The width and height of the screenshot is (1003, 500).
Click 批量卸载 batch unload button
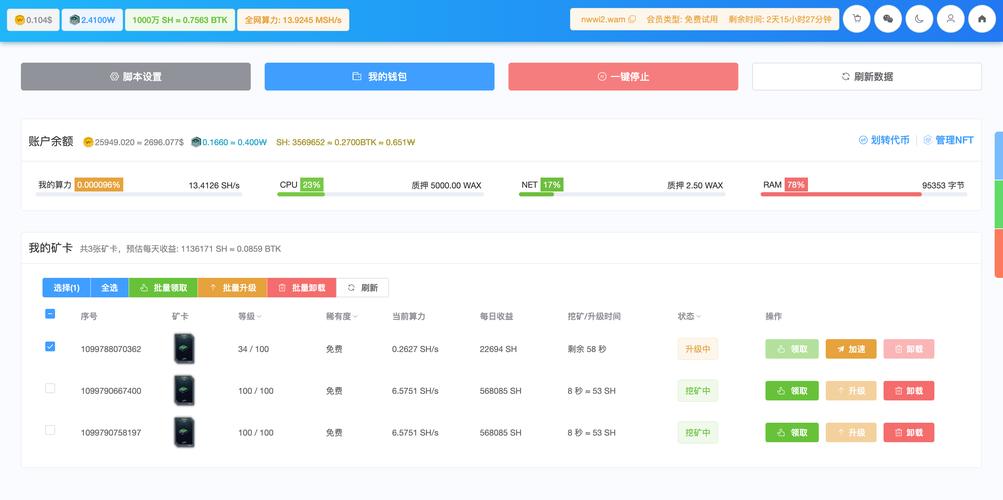click(x=301, y=288)
